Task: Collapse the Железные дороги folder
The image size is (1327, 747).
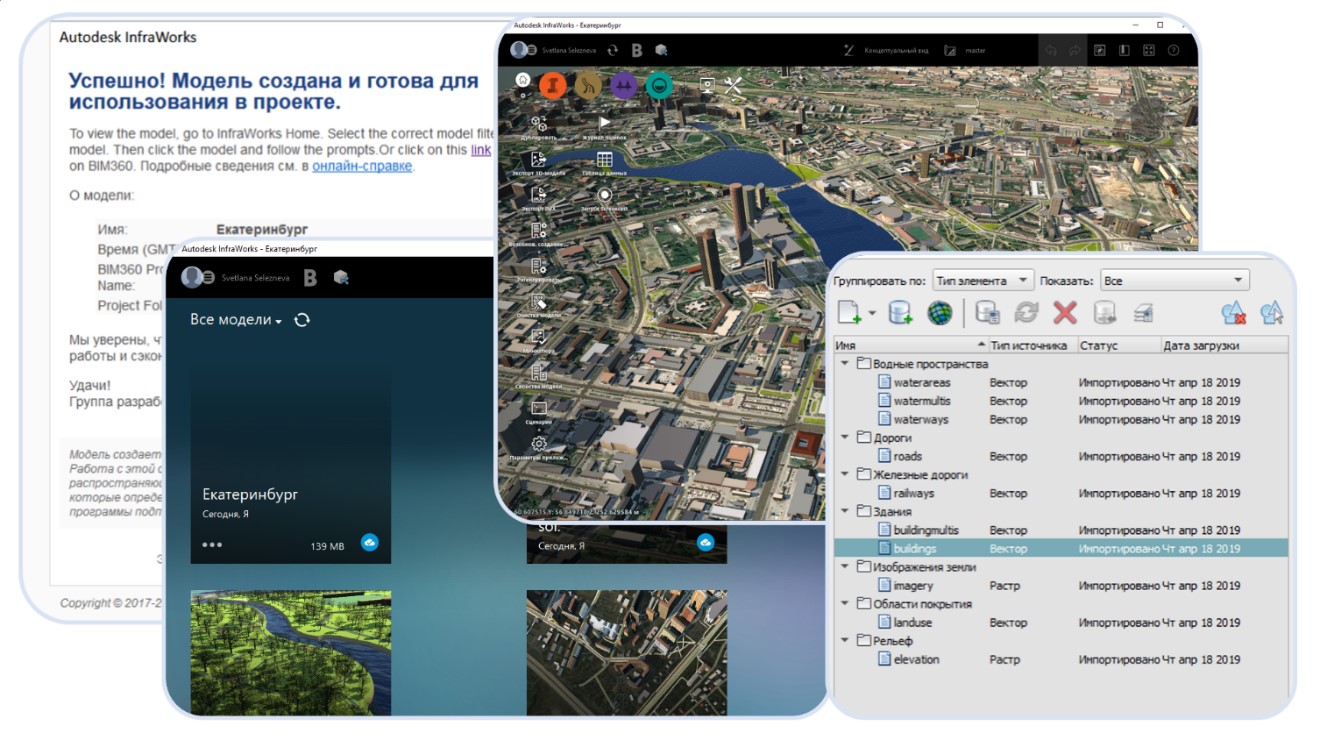Action: 846,475
